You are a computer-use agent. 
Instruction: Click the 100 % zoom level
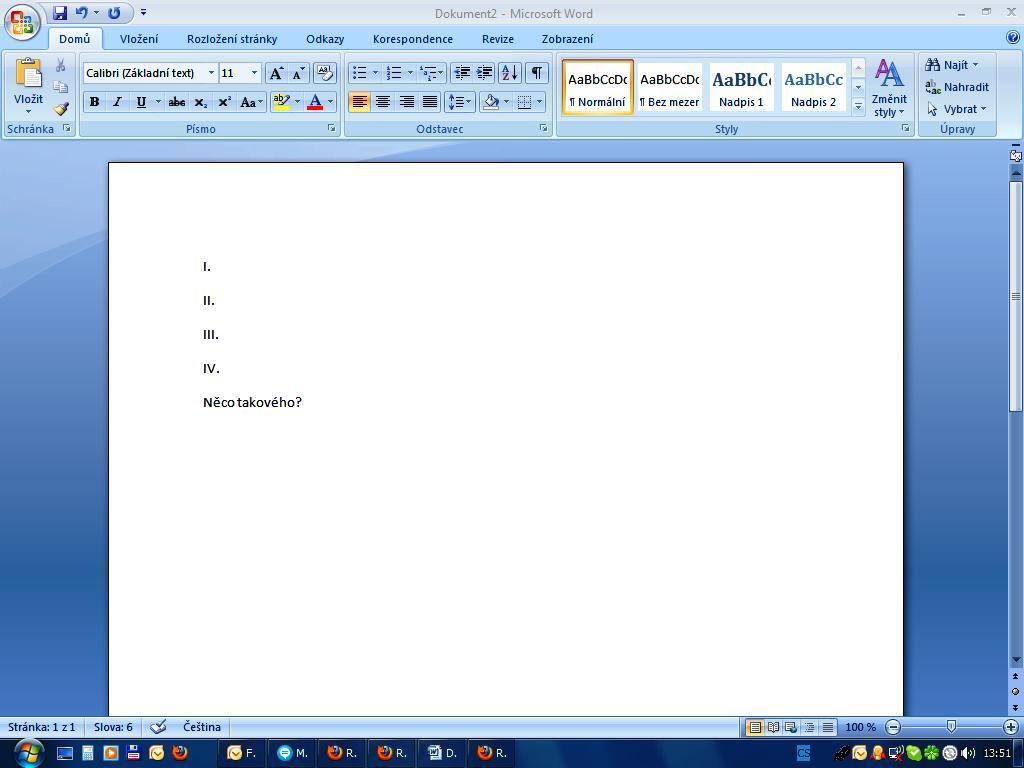860,727
